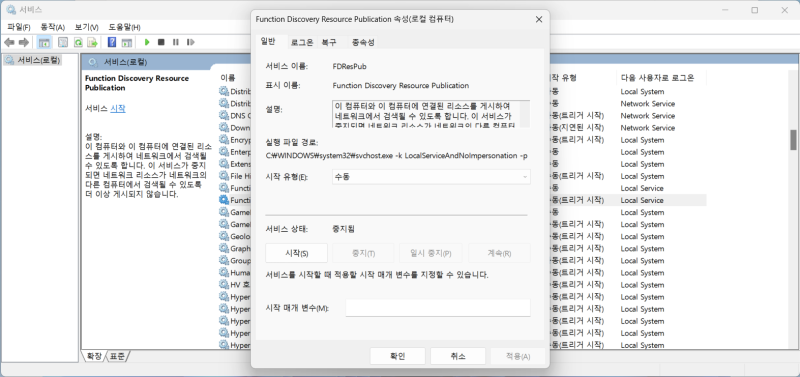Close the properties dialog with the X button

pos(538,19)
